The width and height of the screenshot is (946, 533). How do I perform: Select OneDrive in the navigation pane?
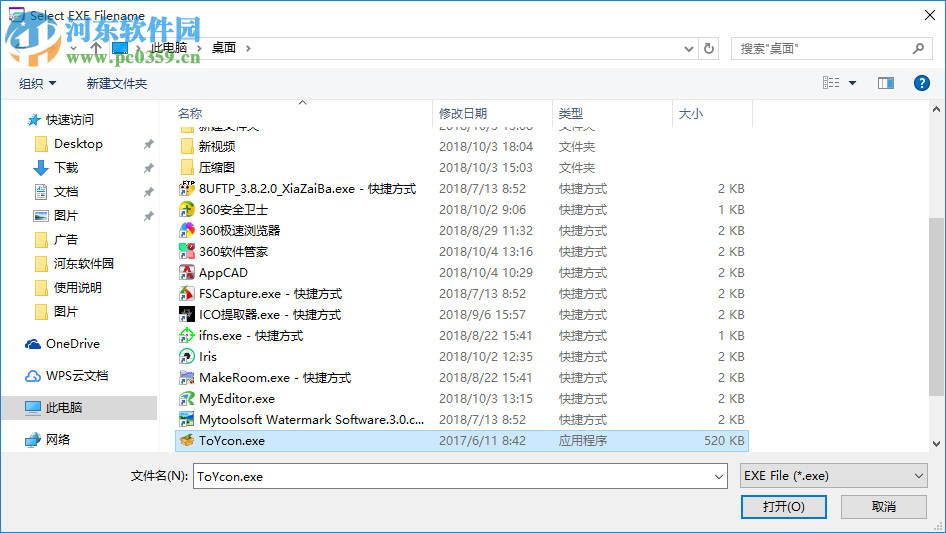point(72,343)
